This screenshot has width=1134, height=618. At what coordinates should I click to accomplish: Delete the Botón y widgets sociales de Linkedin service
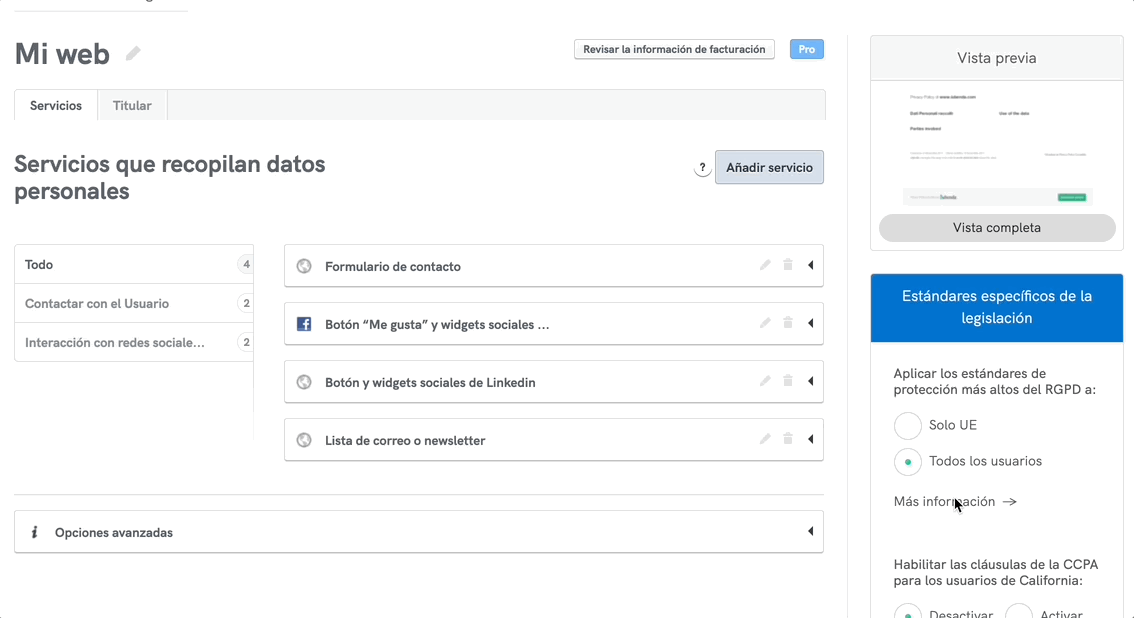coord(787,381)
